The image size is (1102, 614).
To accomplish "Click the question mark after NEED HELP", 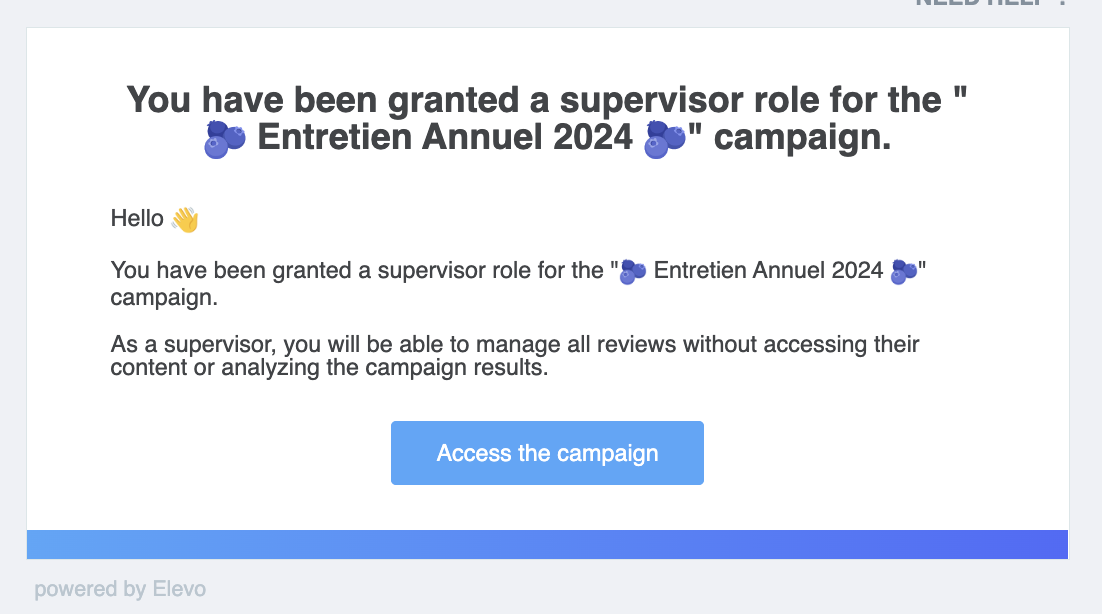I will [x=1062, y=3].
